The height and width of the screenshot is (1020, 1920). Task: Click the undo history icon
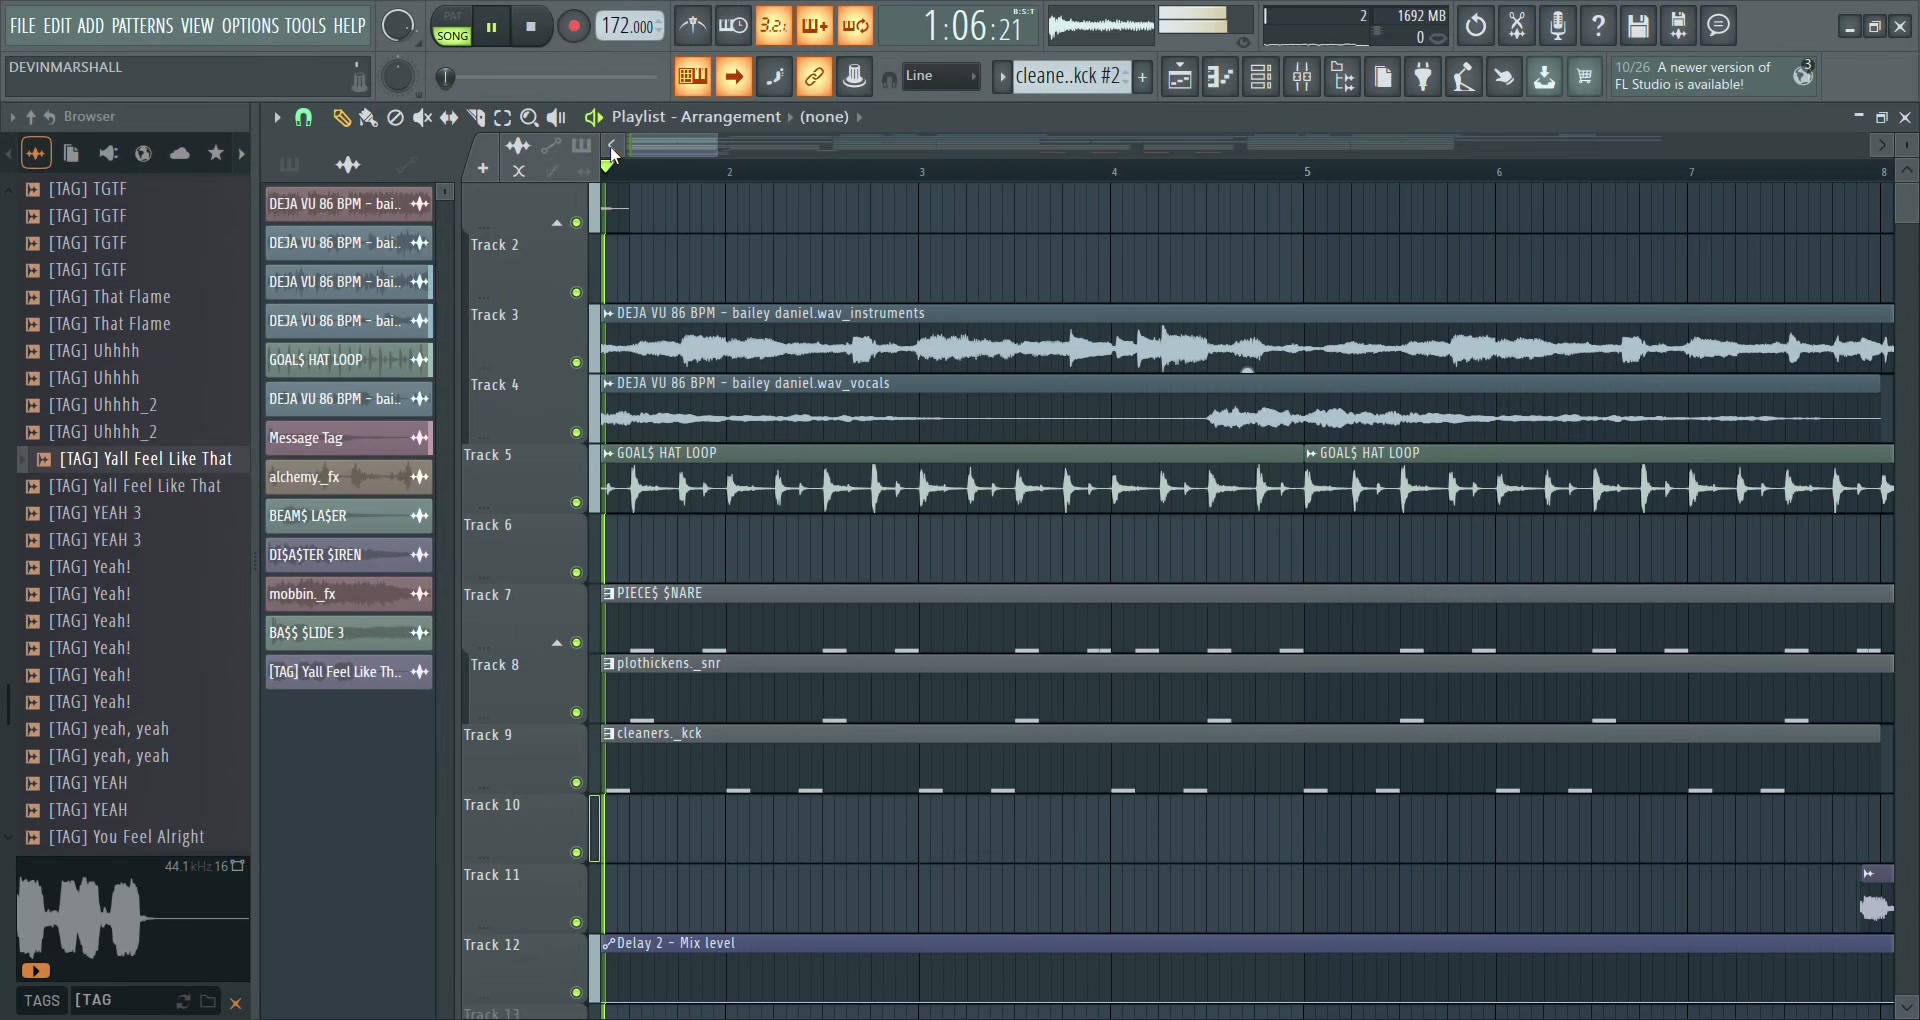pyautogui.click(x=1476, y=27)
